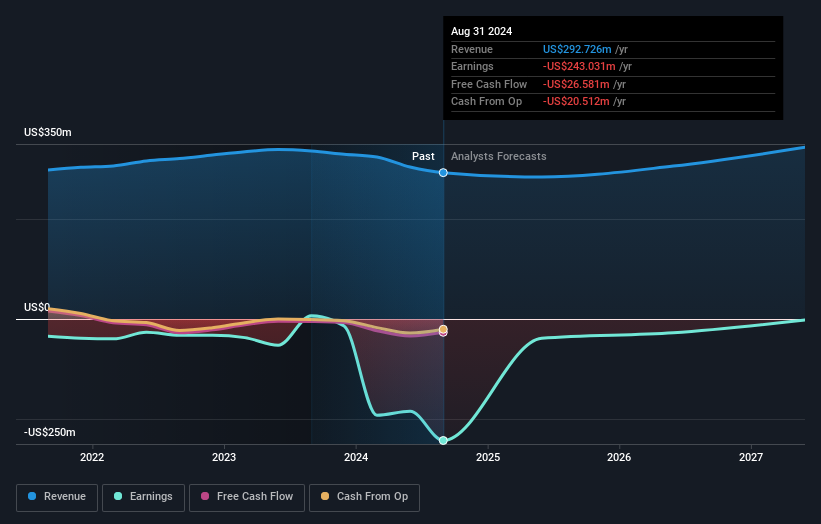
Task: Click the -US$243.031m earnings value
Action: tap(579, 66)
